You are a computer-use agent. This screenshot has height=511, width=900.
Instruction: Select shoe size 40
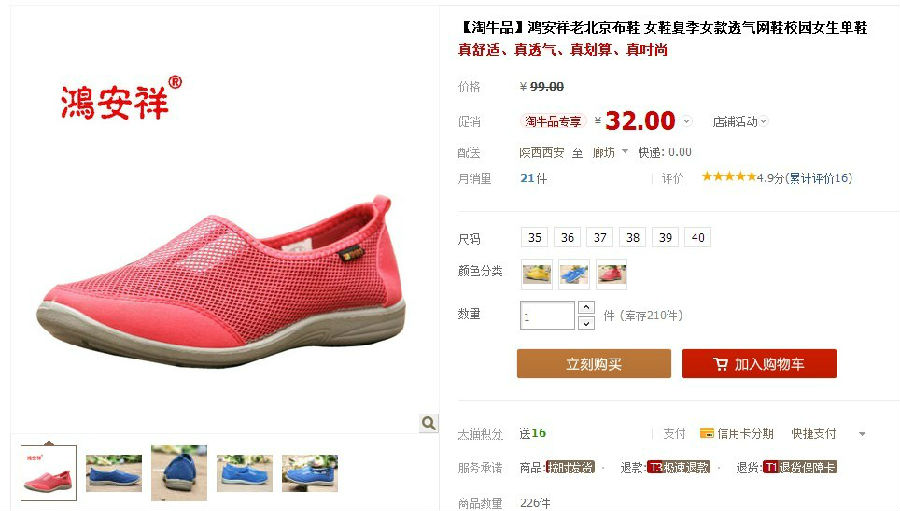click(x=697, y=237)
